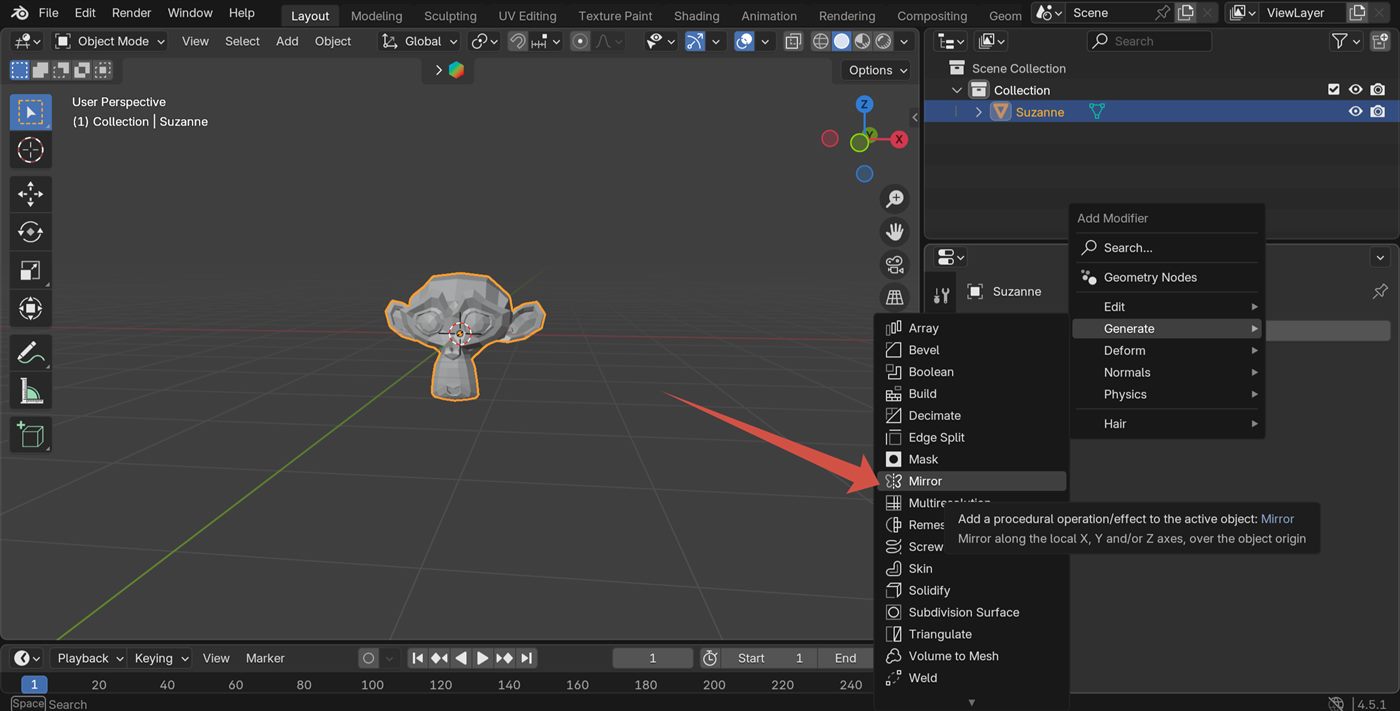The height and width of the screenshot is (711, 1400).
Task: Open Global transform orientation dropdown
Action: coord(420,41)
